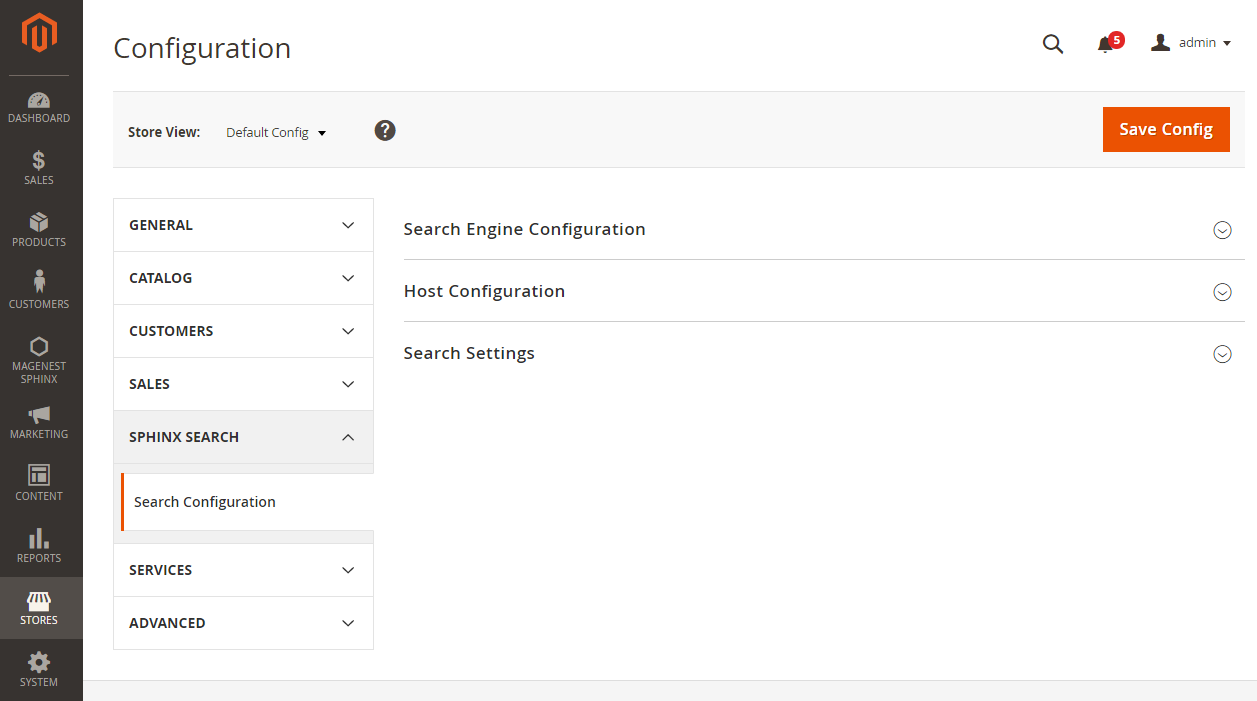Expand the Advanced configuration group
The height and width of the screenshot is (701, 1257).
[x=243, y=623]
